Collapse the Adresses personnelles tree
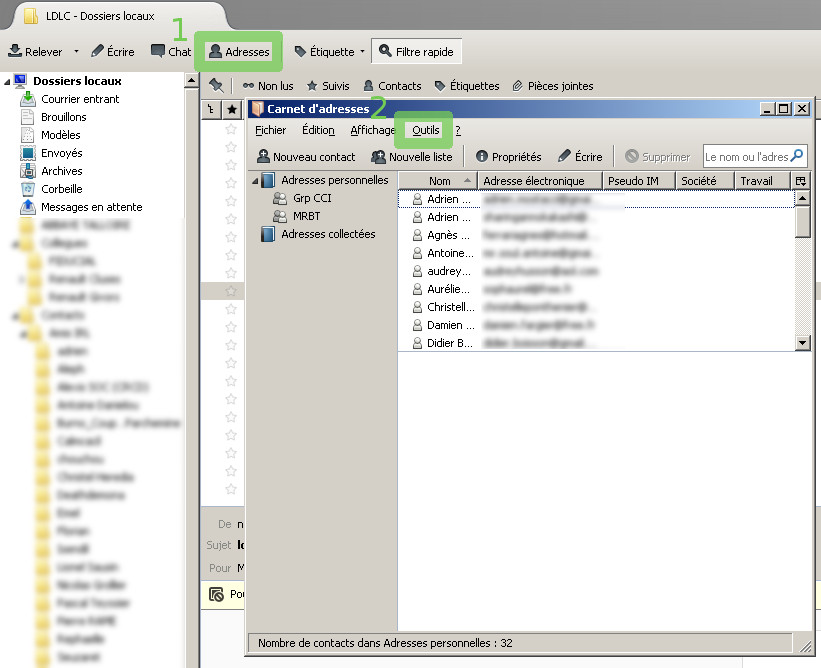Viewport: 821px width, 668px height. [254, 181]
